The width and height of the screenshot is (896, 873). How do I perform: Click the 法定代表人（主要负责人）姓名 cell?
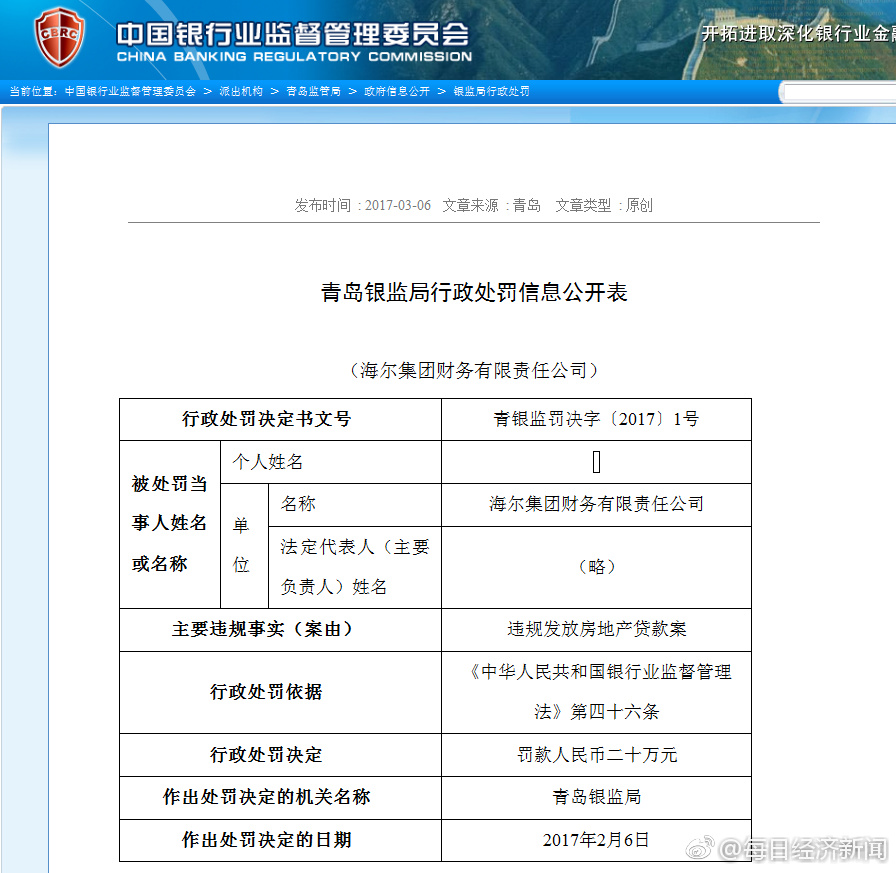(x=355, y=567)
